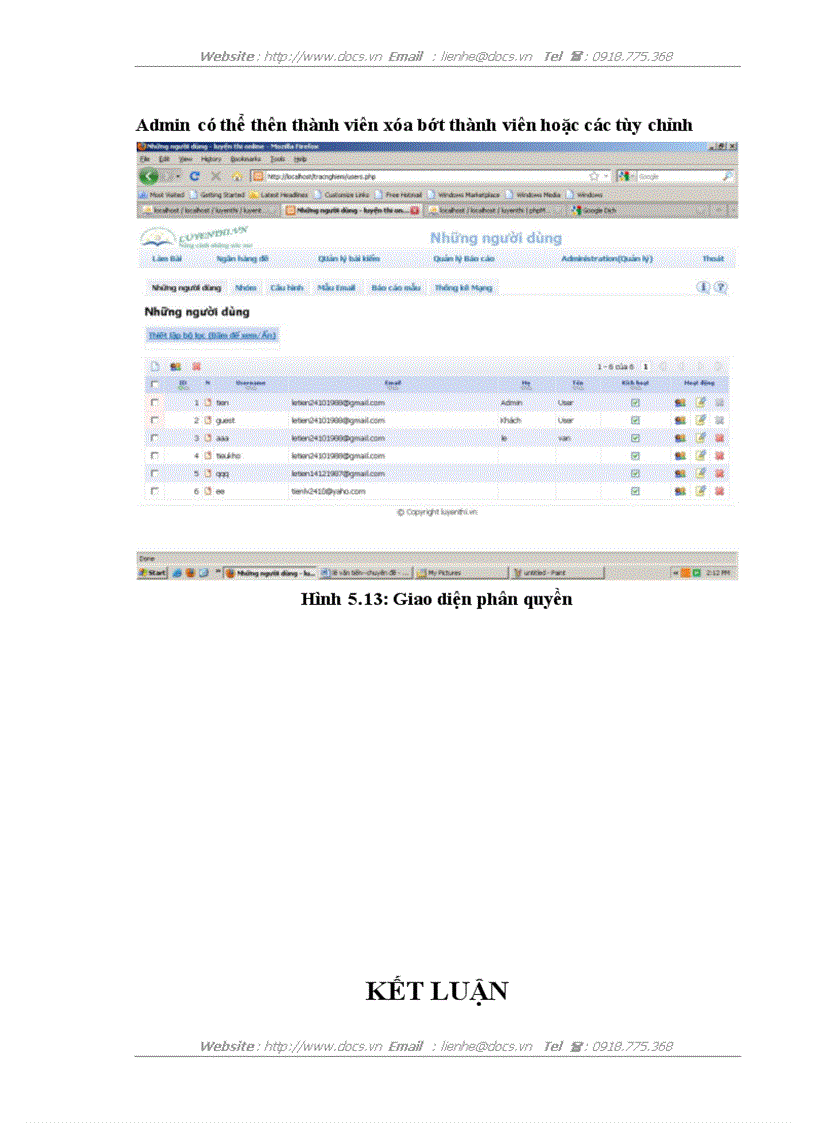Click the Firefox URL address field
The image size is (816, 1123).
click(420, 176)
